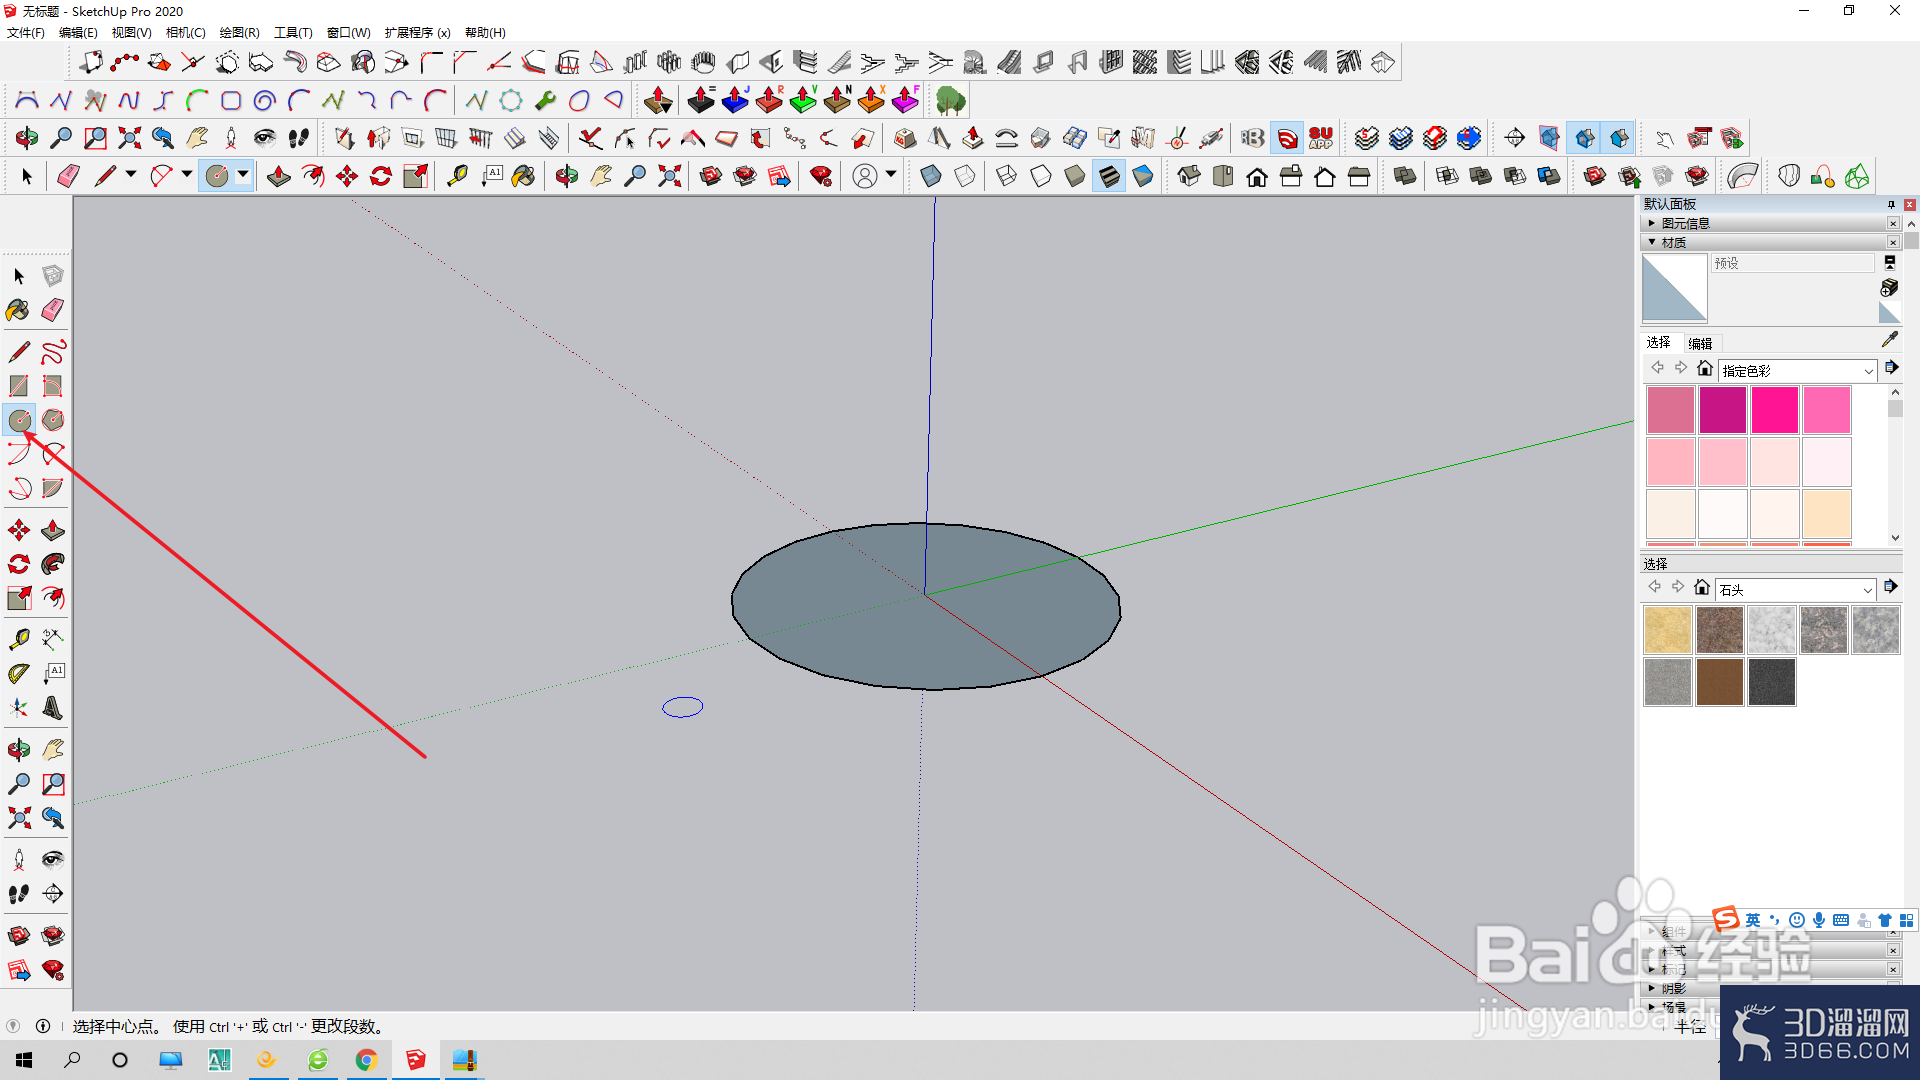Switch to Top view house icon

point(1223,176)
